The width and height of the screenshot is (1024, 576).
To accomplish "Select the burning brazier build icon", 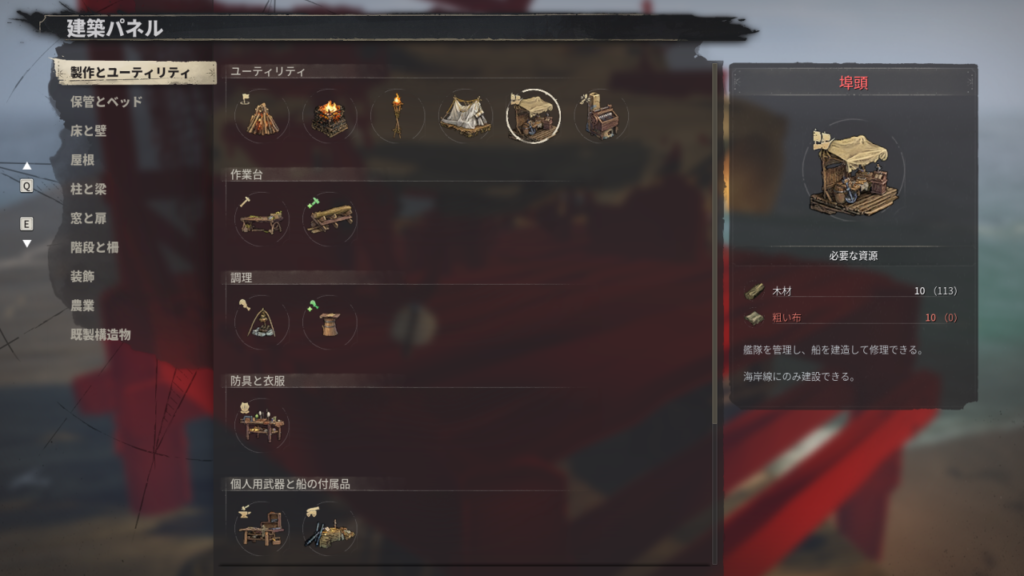I will 329,116.
